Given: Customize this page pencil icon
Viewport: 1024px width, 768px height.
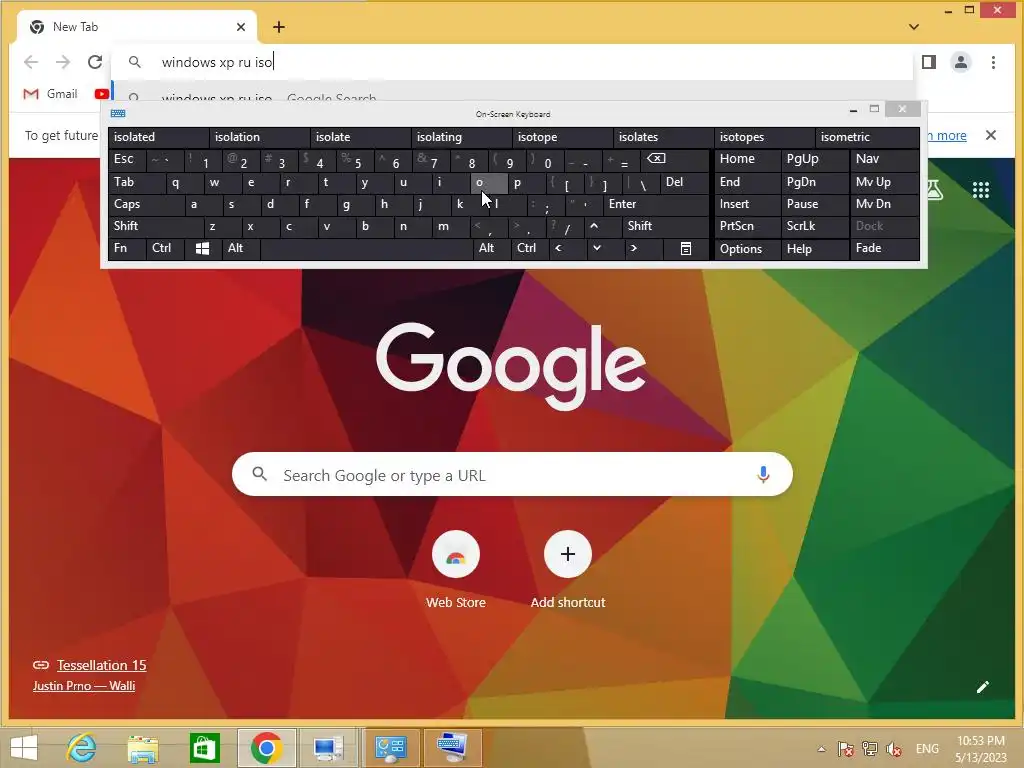Looking at the screenshot, I should [982, 686].
